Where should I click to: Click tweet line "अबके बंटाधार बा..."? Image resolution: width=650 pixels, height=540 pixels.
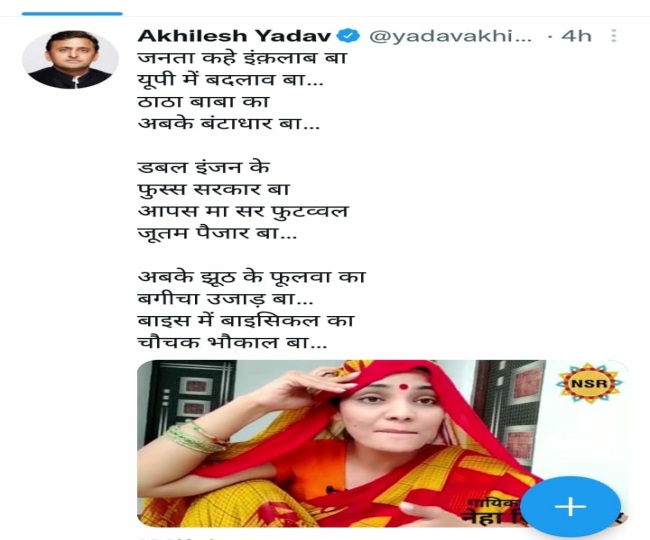(229, 123)
